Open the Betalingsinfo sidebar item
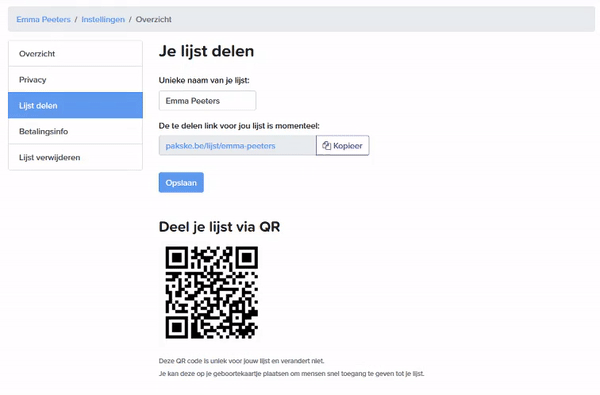The height and width of the screenshot is (395, 600). (x=75, y=131)
